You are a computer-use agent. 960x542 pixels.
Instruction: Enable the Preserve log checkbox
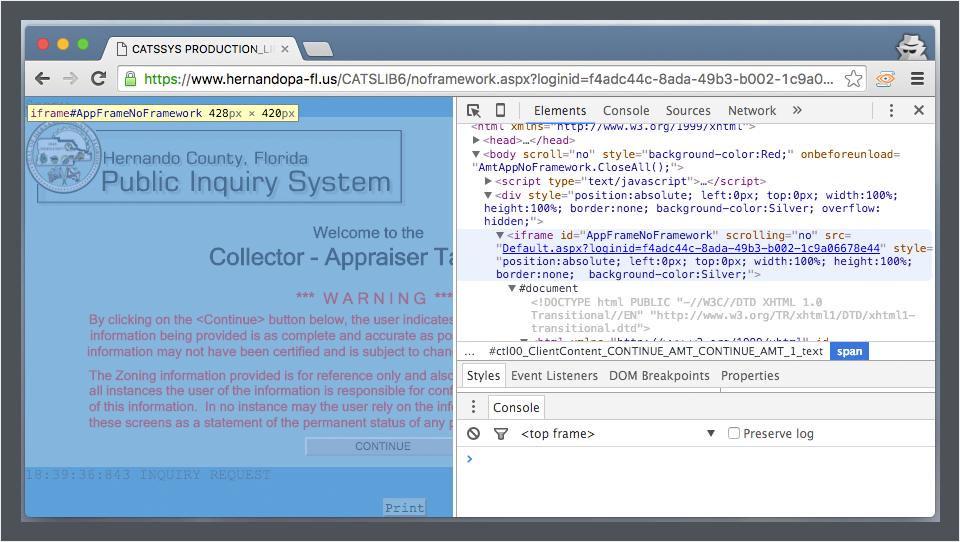(x=734, y=434)
